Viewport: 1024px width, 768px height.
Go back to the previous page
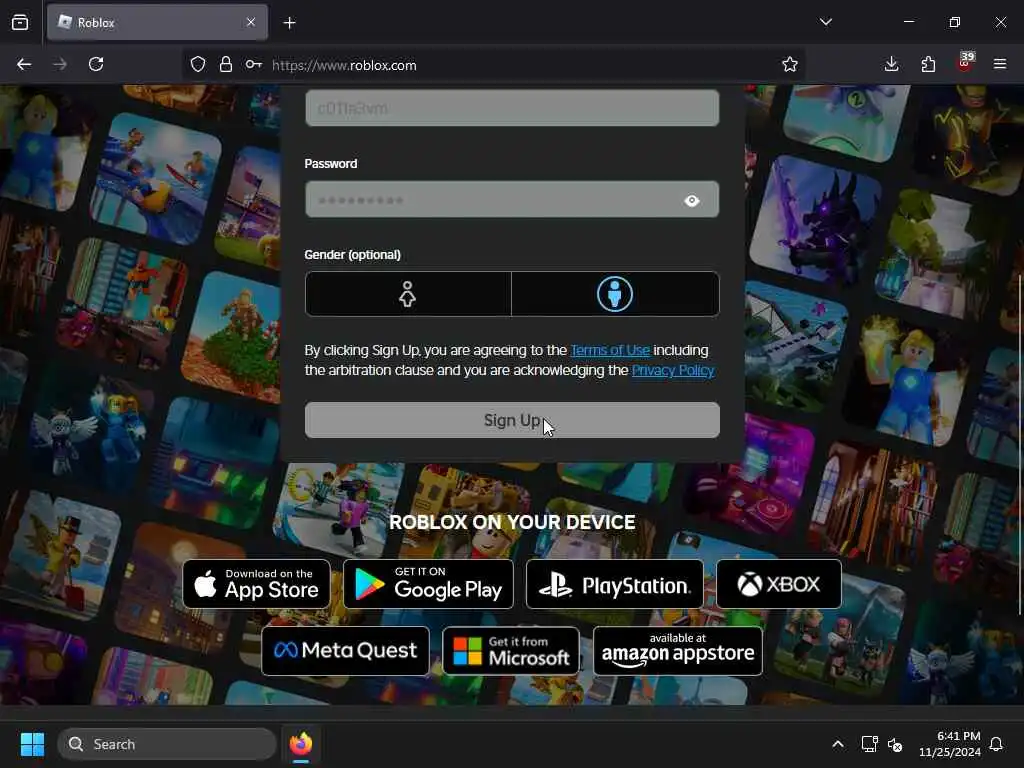(24, 64)
